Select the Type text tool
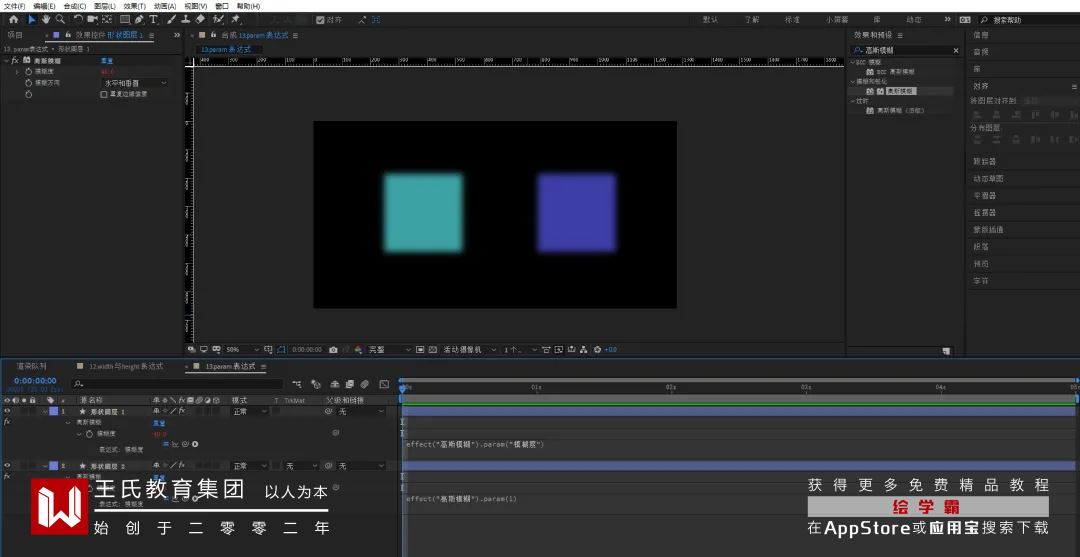Viewport: 1080px width, 557px height. click(153, 19)
